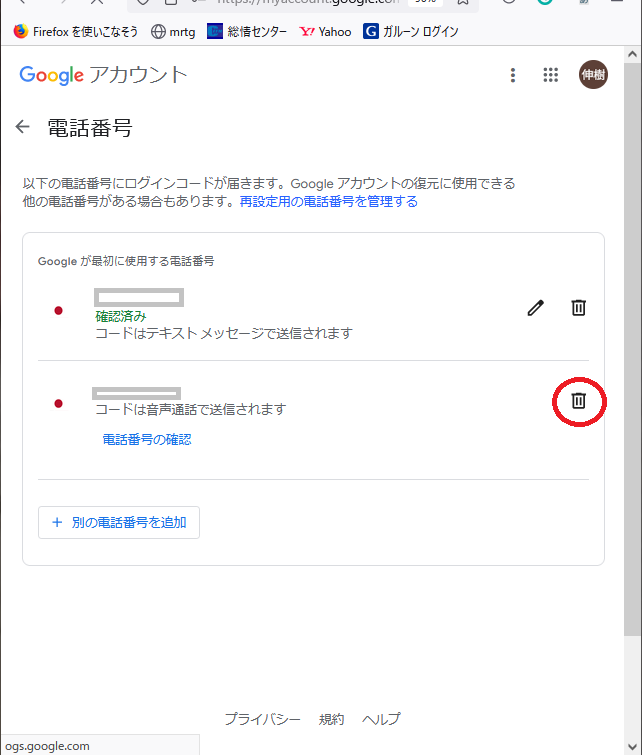642x755 pixels.
Task: Click the 伸樹 profile avatar
Action: click(x=593, y=75)
